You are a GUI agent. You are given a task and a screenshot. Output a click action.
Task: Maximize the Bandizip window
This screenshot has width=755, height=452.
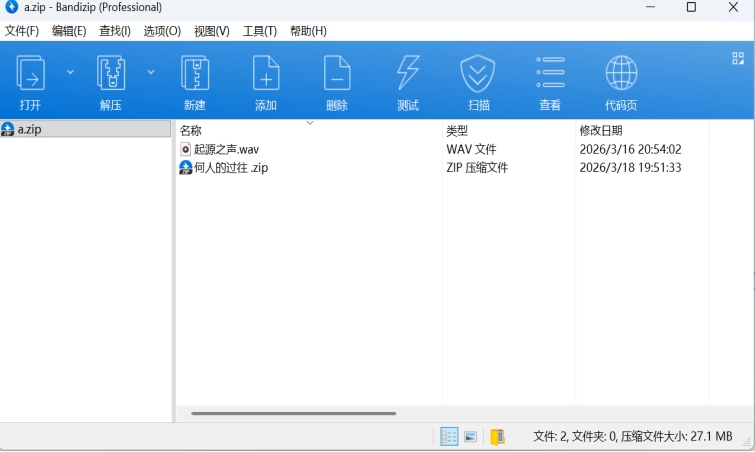[x=691, y=7]
